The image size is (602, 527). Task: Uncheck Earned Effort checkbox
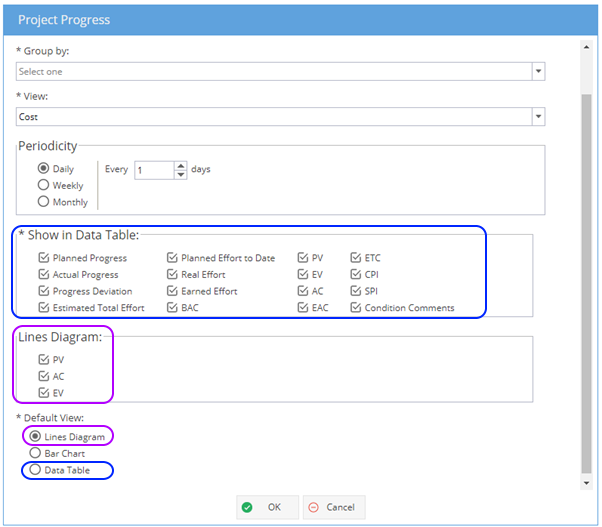click(172, 291)
